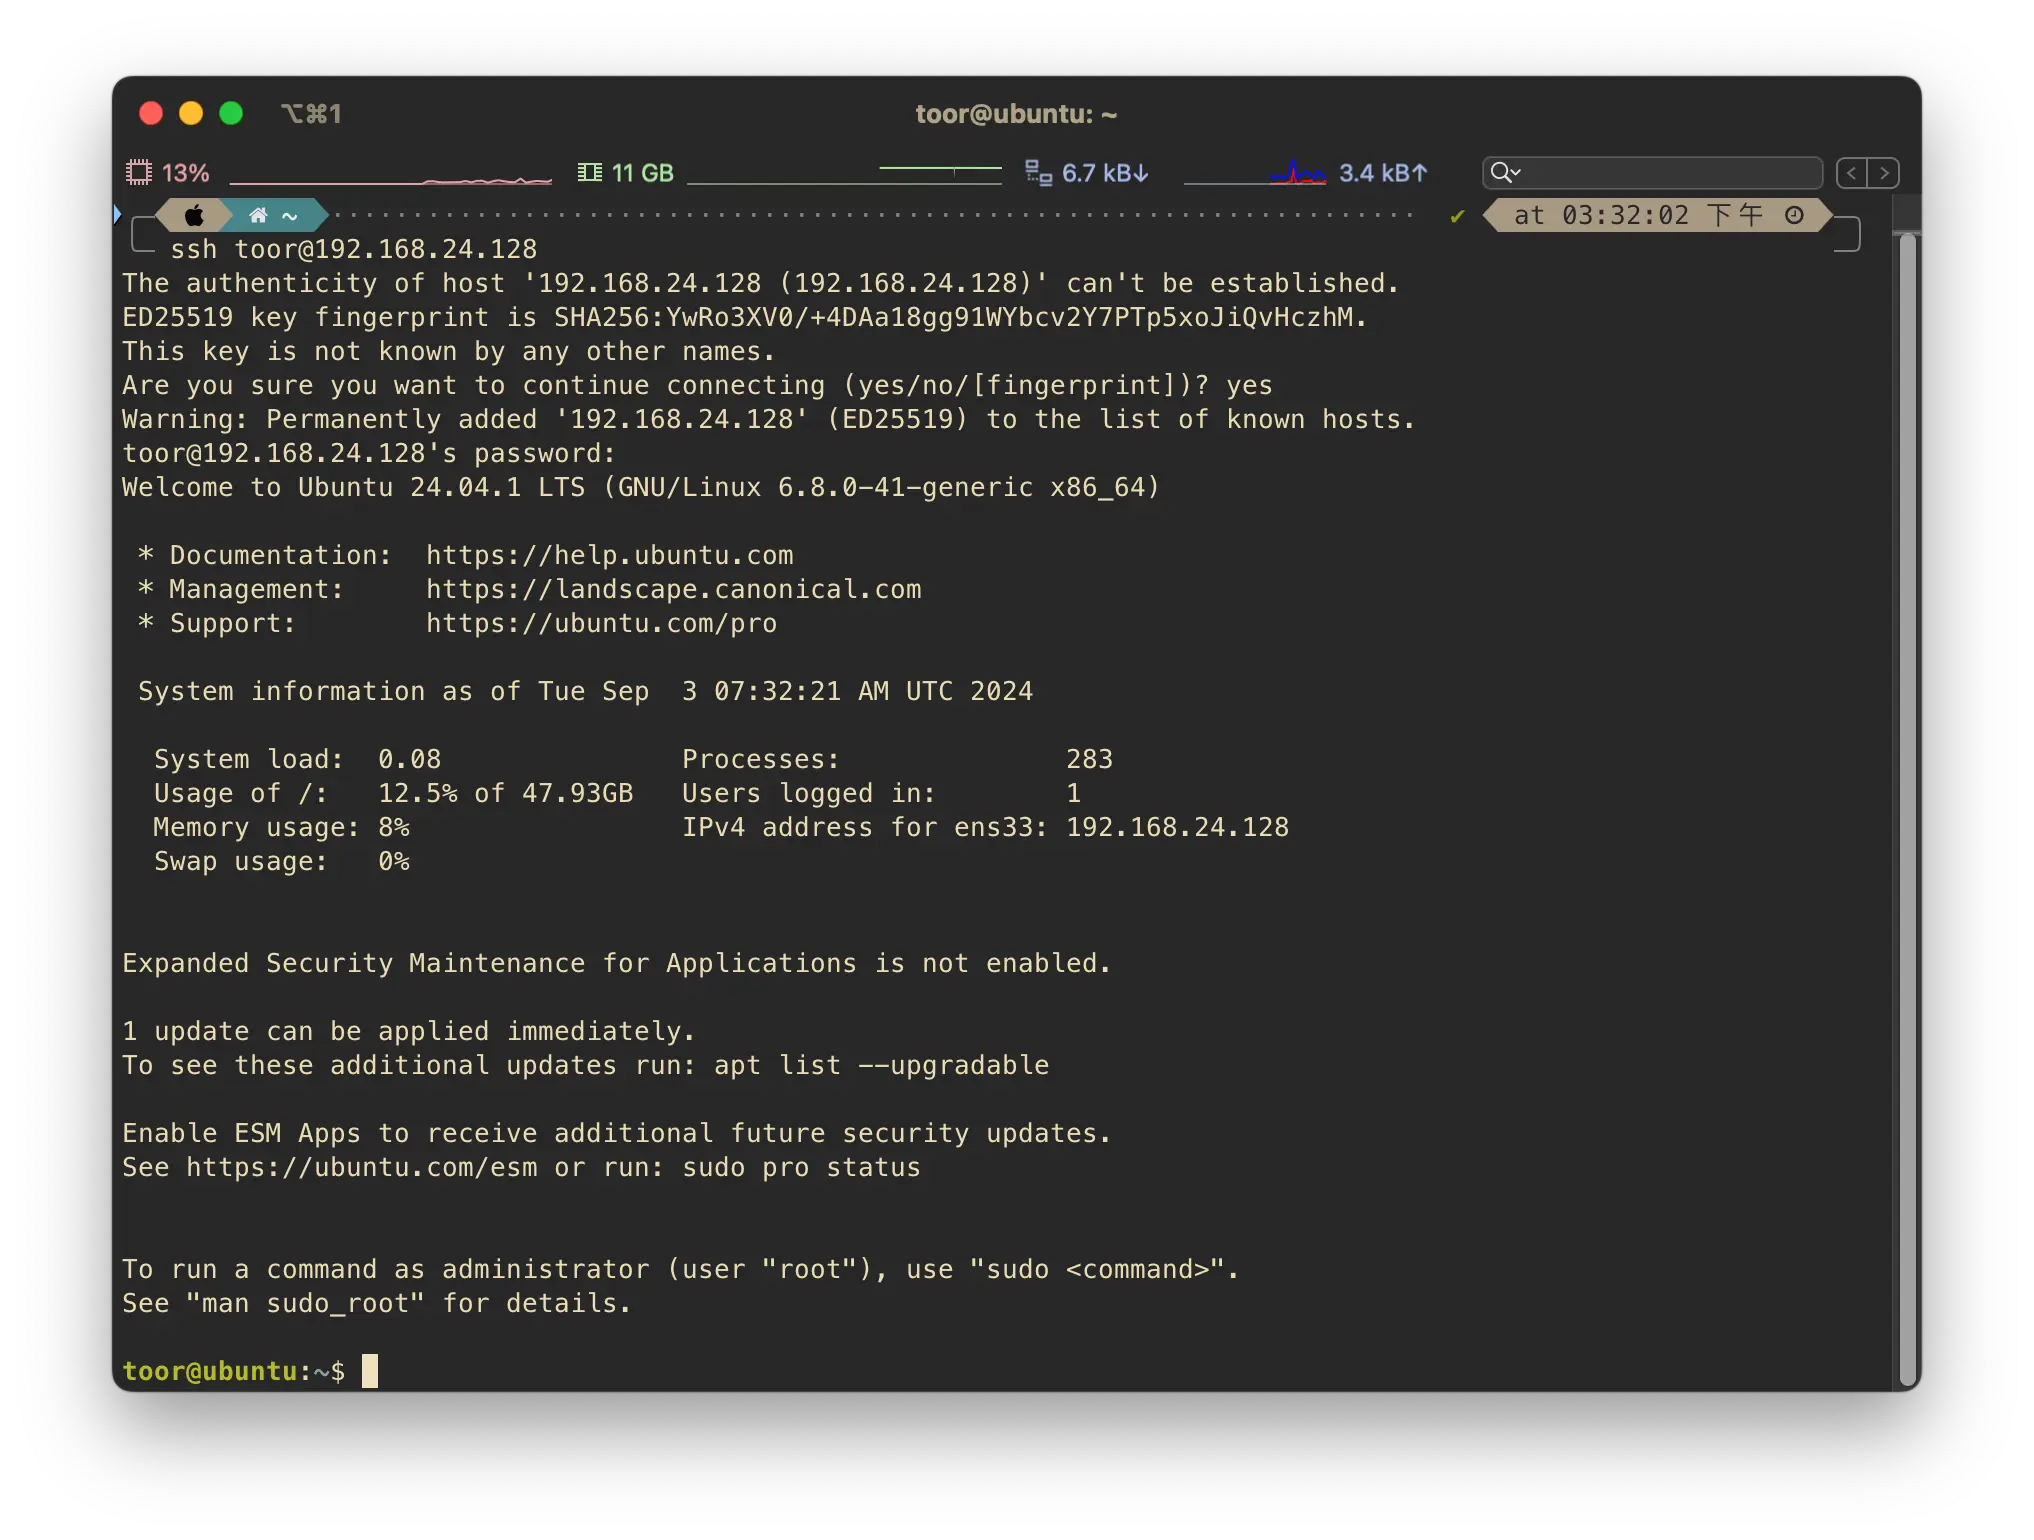Open the https://ubuntu.com/pro link
The image size is (2034, 1540).
coord(601,623)
